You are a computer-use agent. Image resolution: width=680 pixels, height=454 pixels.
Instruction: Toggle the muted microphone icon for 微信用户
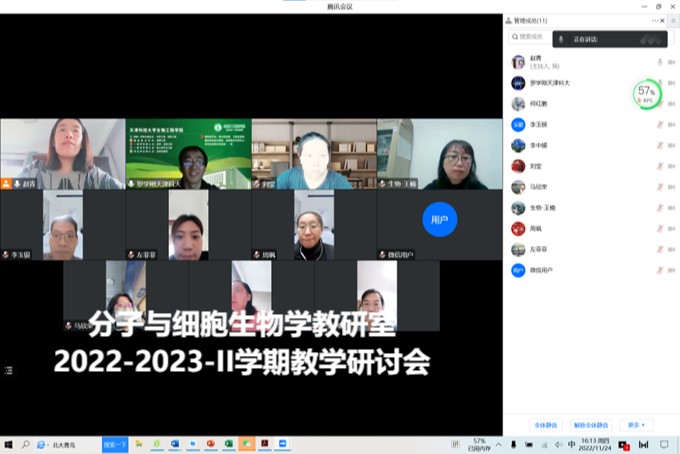[660, 271]
